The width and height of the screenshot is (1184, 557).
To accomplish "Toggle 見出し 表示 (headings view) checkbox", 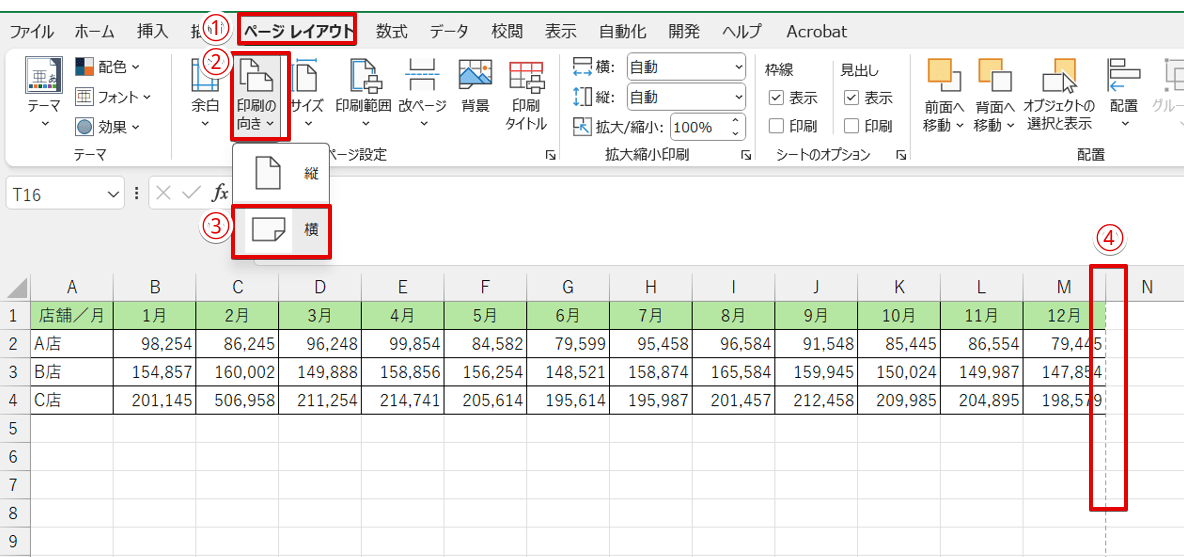I will pos(851,97).
